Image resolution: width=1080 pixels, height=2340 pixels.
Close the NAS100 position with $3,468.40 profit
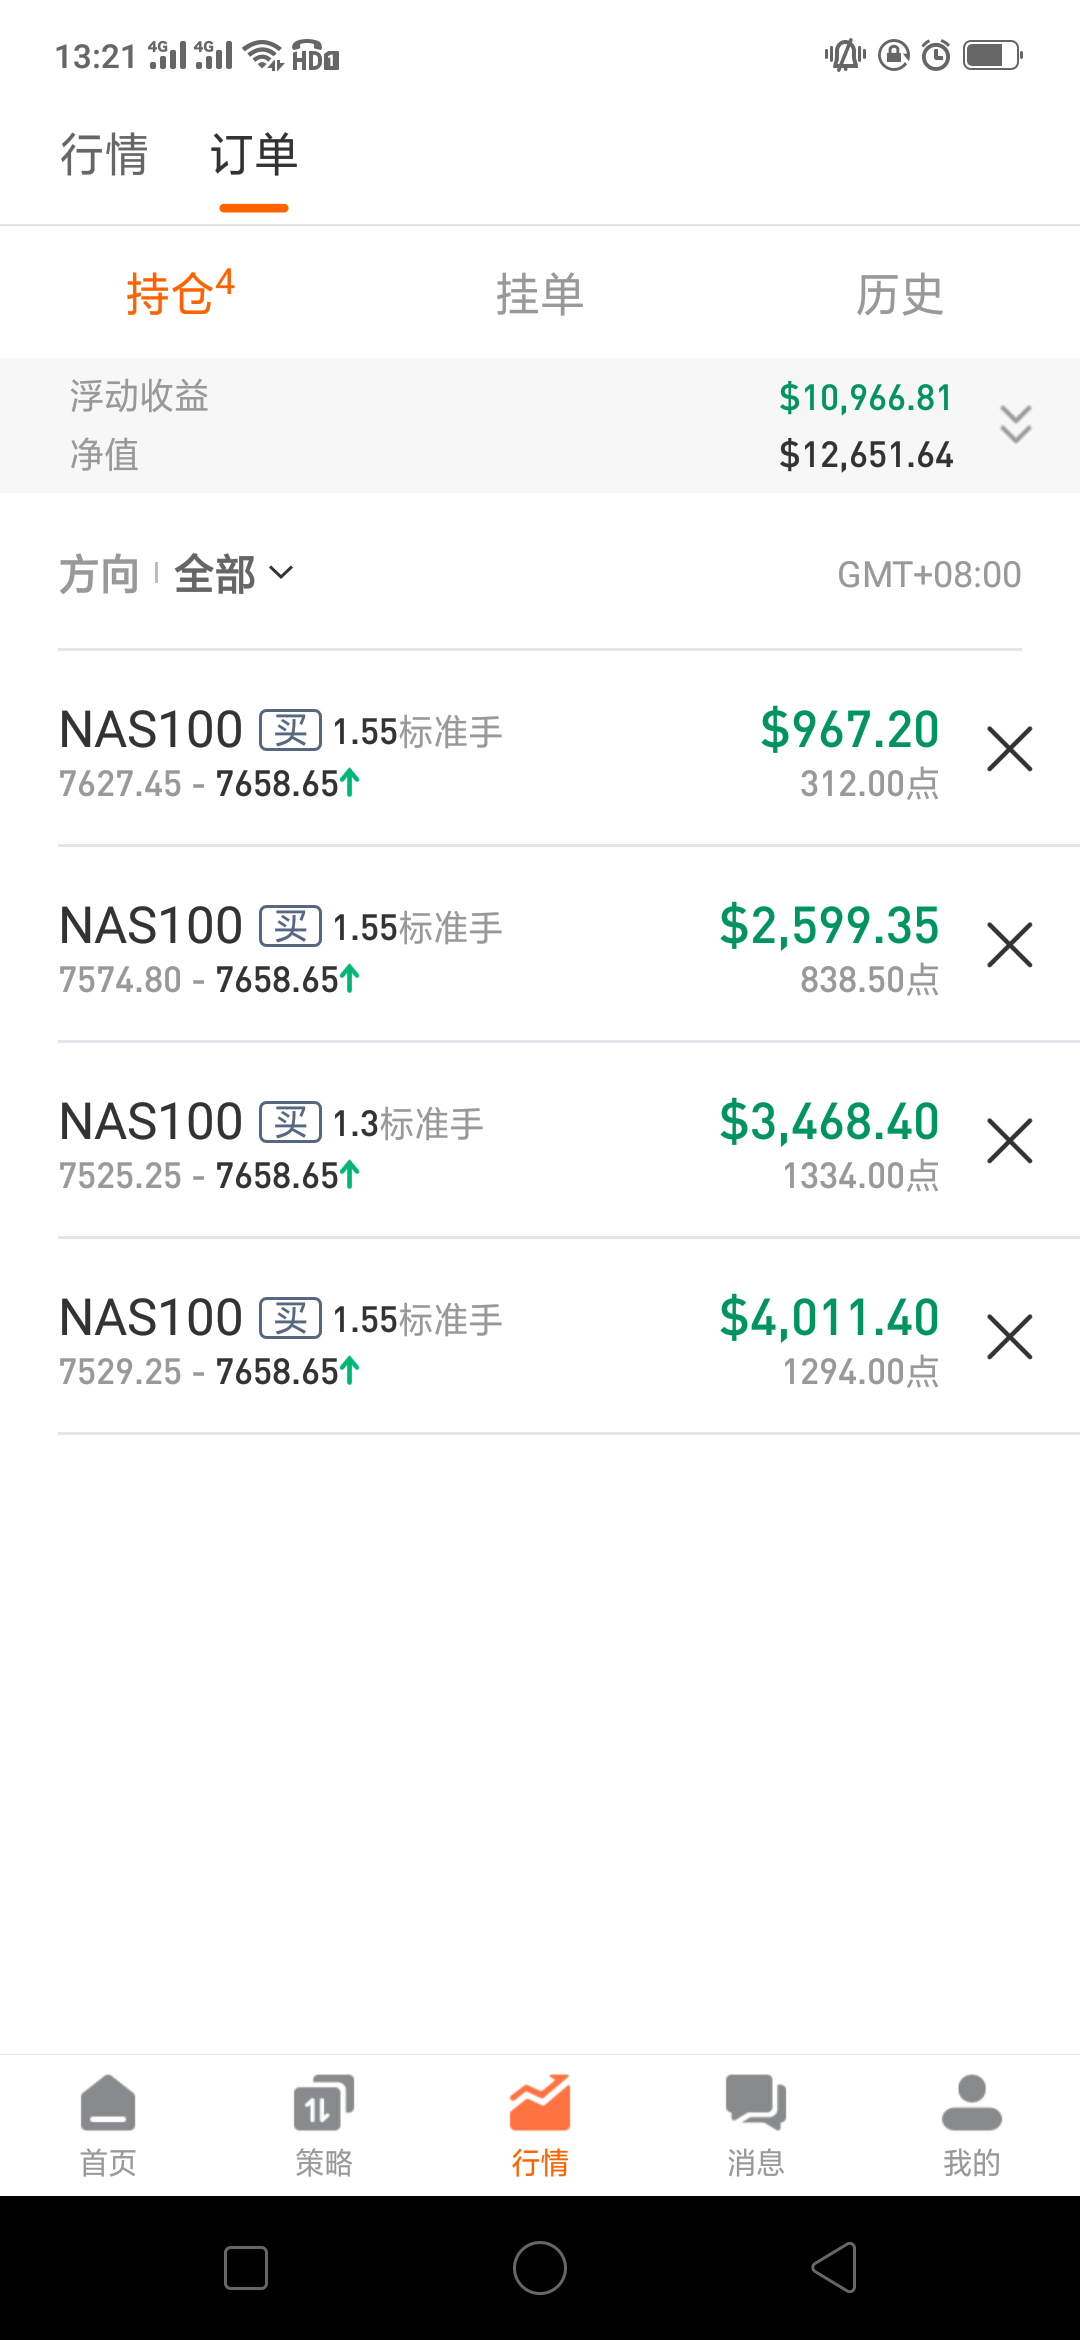click(x=1009, y=1141)
